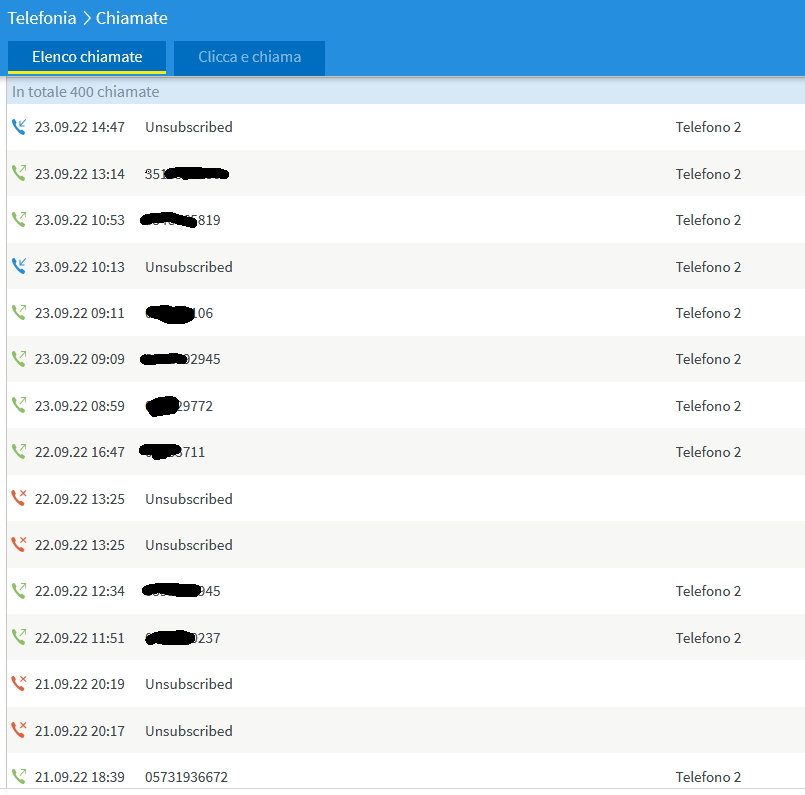Image resolution: width=805 pixels, height=795 pixels.
Task: Click partially hidden number ending 0237
Action: [183, 638]
